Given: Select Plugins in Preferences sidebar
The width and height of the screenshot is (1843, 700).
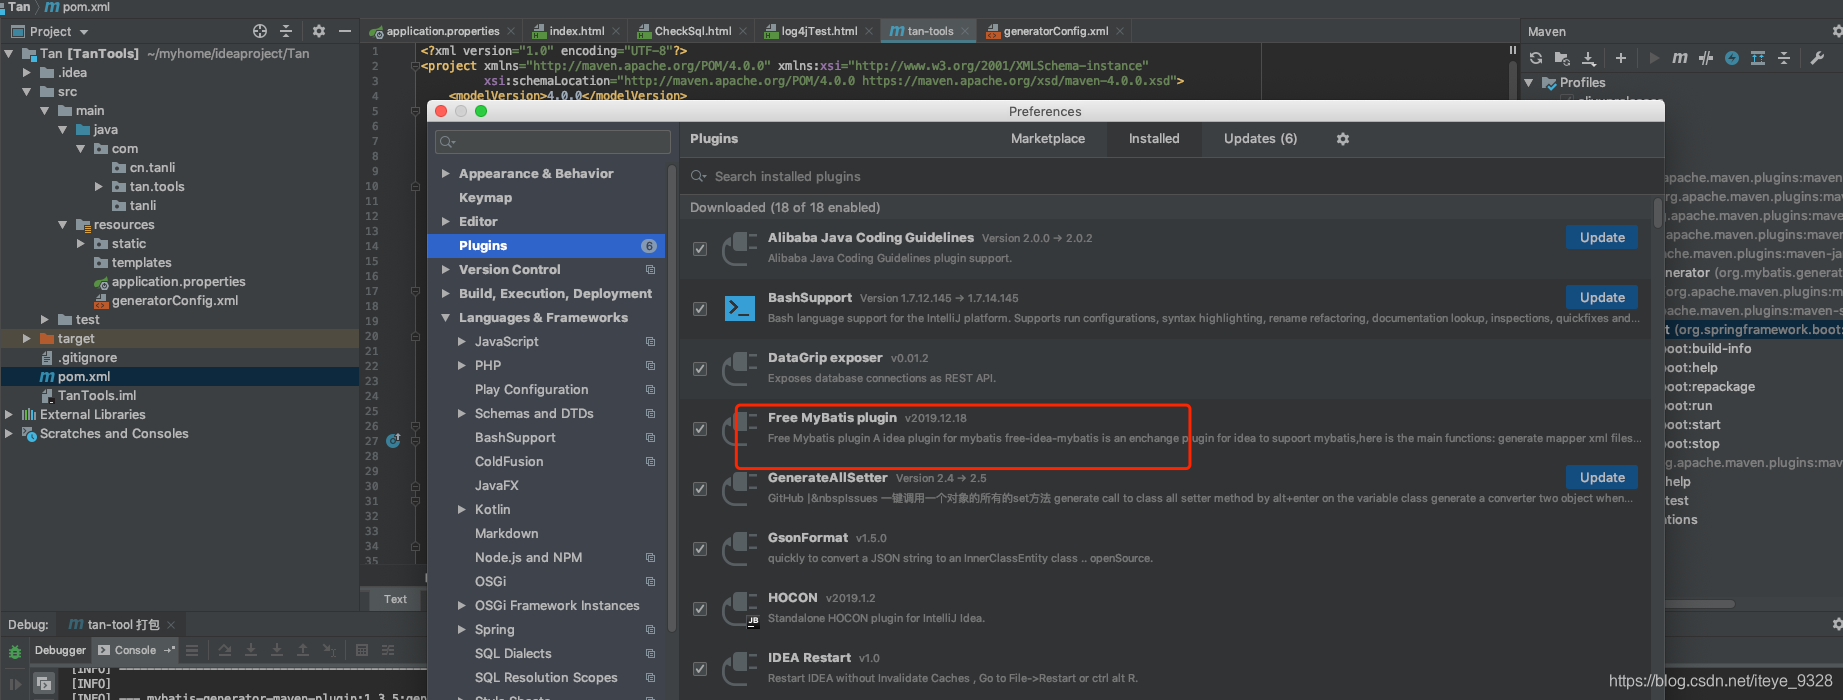Looking at the screenshot, I should [546, 246].
